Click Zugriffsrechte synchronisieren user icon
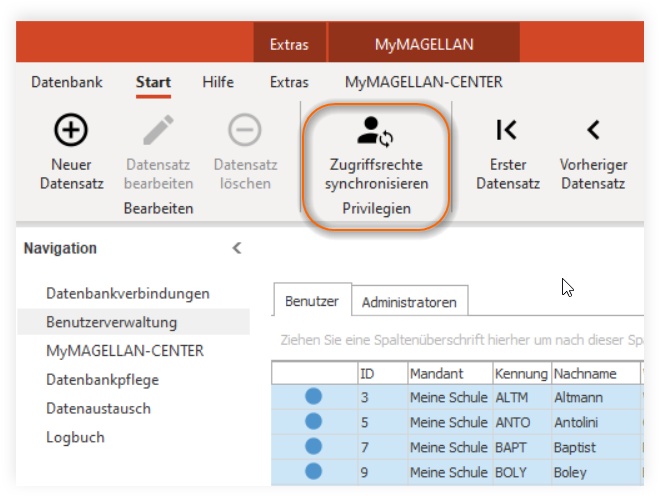Image resolution: width=660 pixels, height=502 pixels. coord(375,132)
